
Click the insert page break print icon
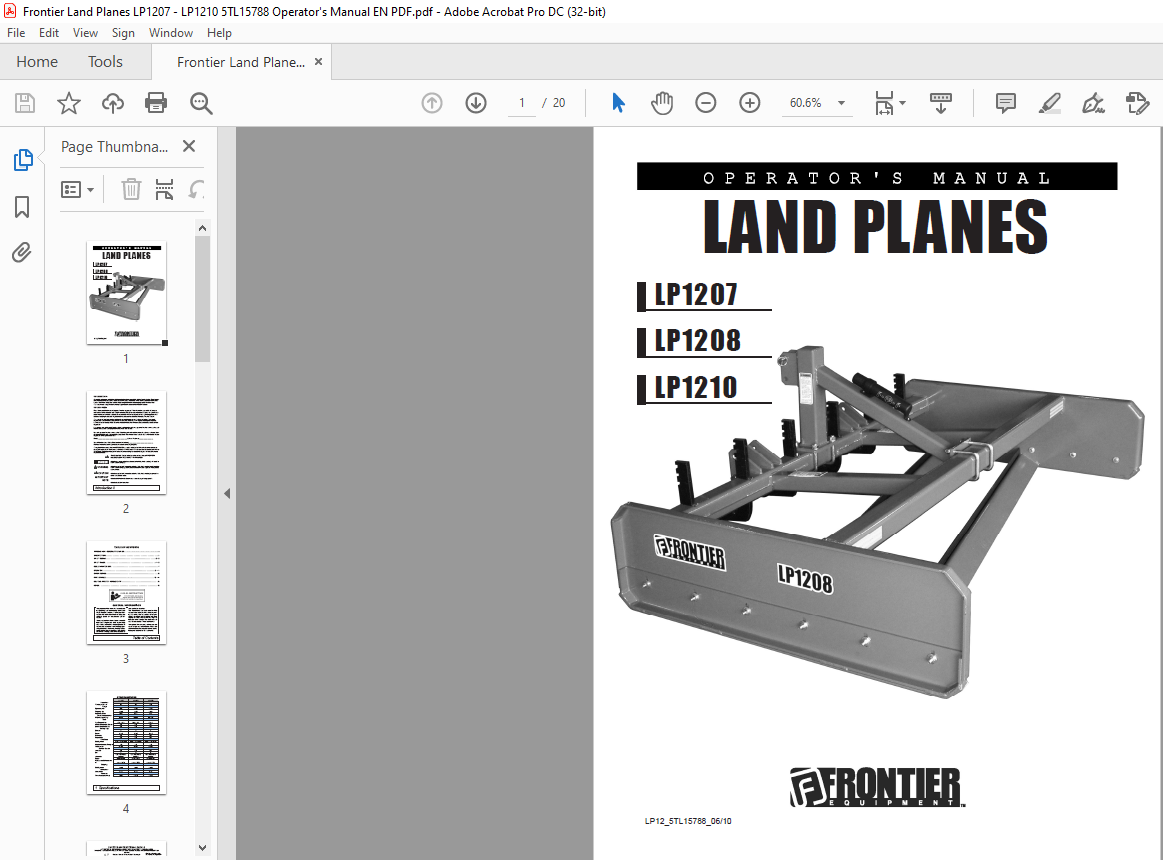click(164, 189)
